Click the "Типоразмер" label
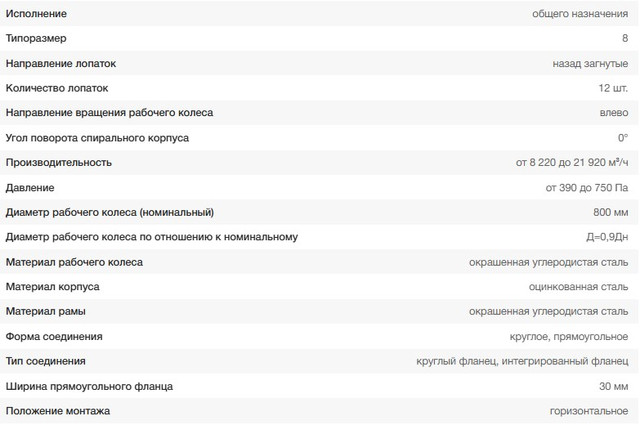 pos(38,39)
